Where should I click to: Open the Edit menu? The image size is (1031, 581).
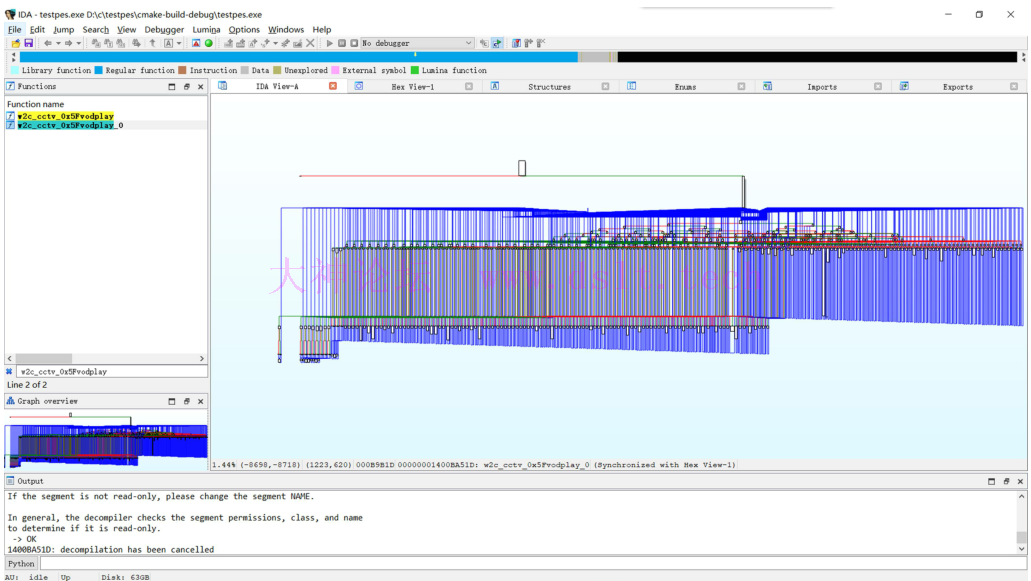coord(37,30)
